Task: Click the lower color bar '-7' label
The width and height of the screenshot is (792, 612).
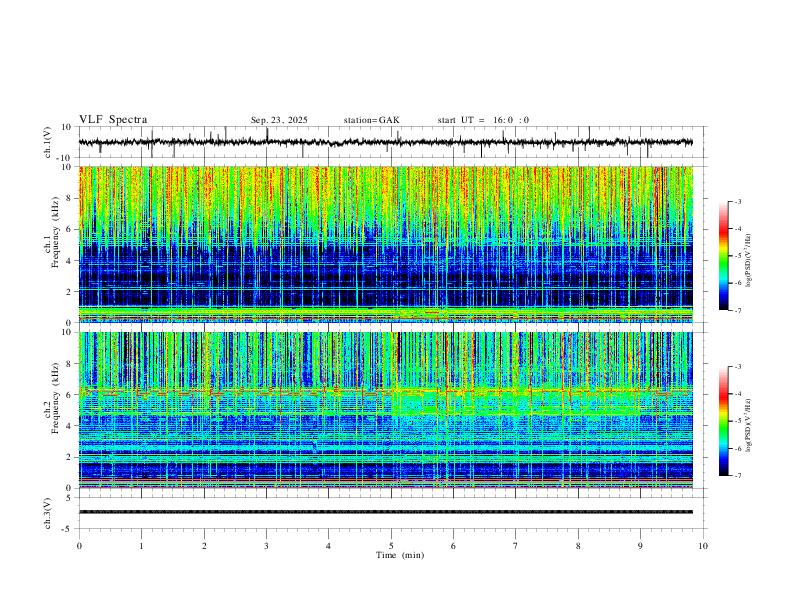Action: (738, 475)
